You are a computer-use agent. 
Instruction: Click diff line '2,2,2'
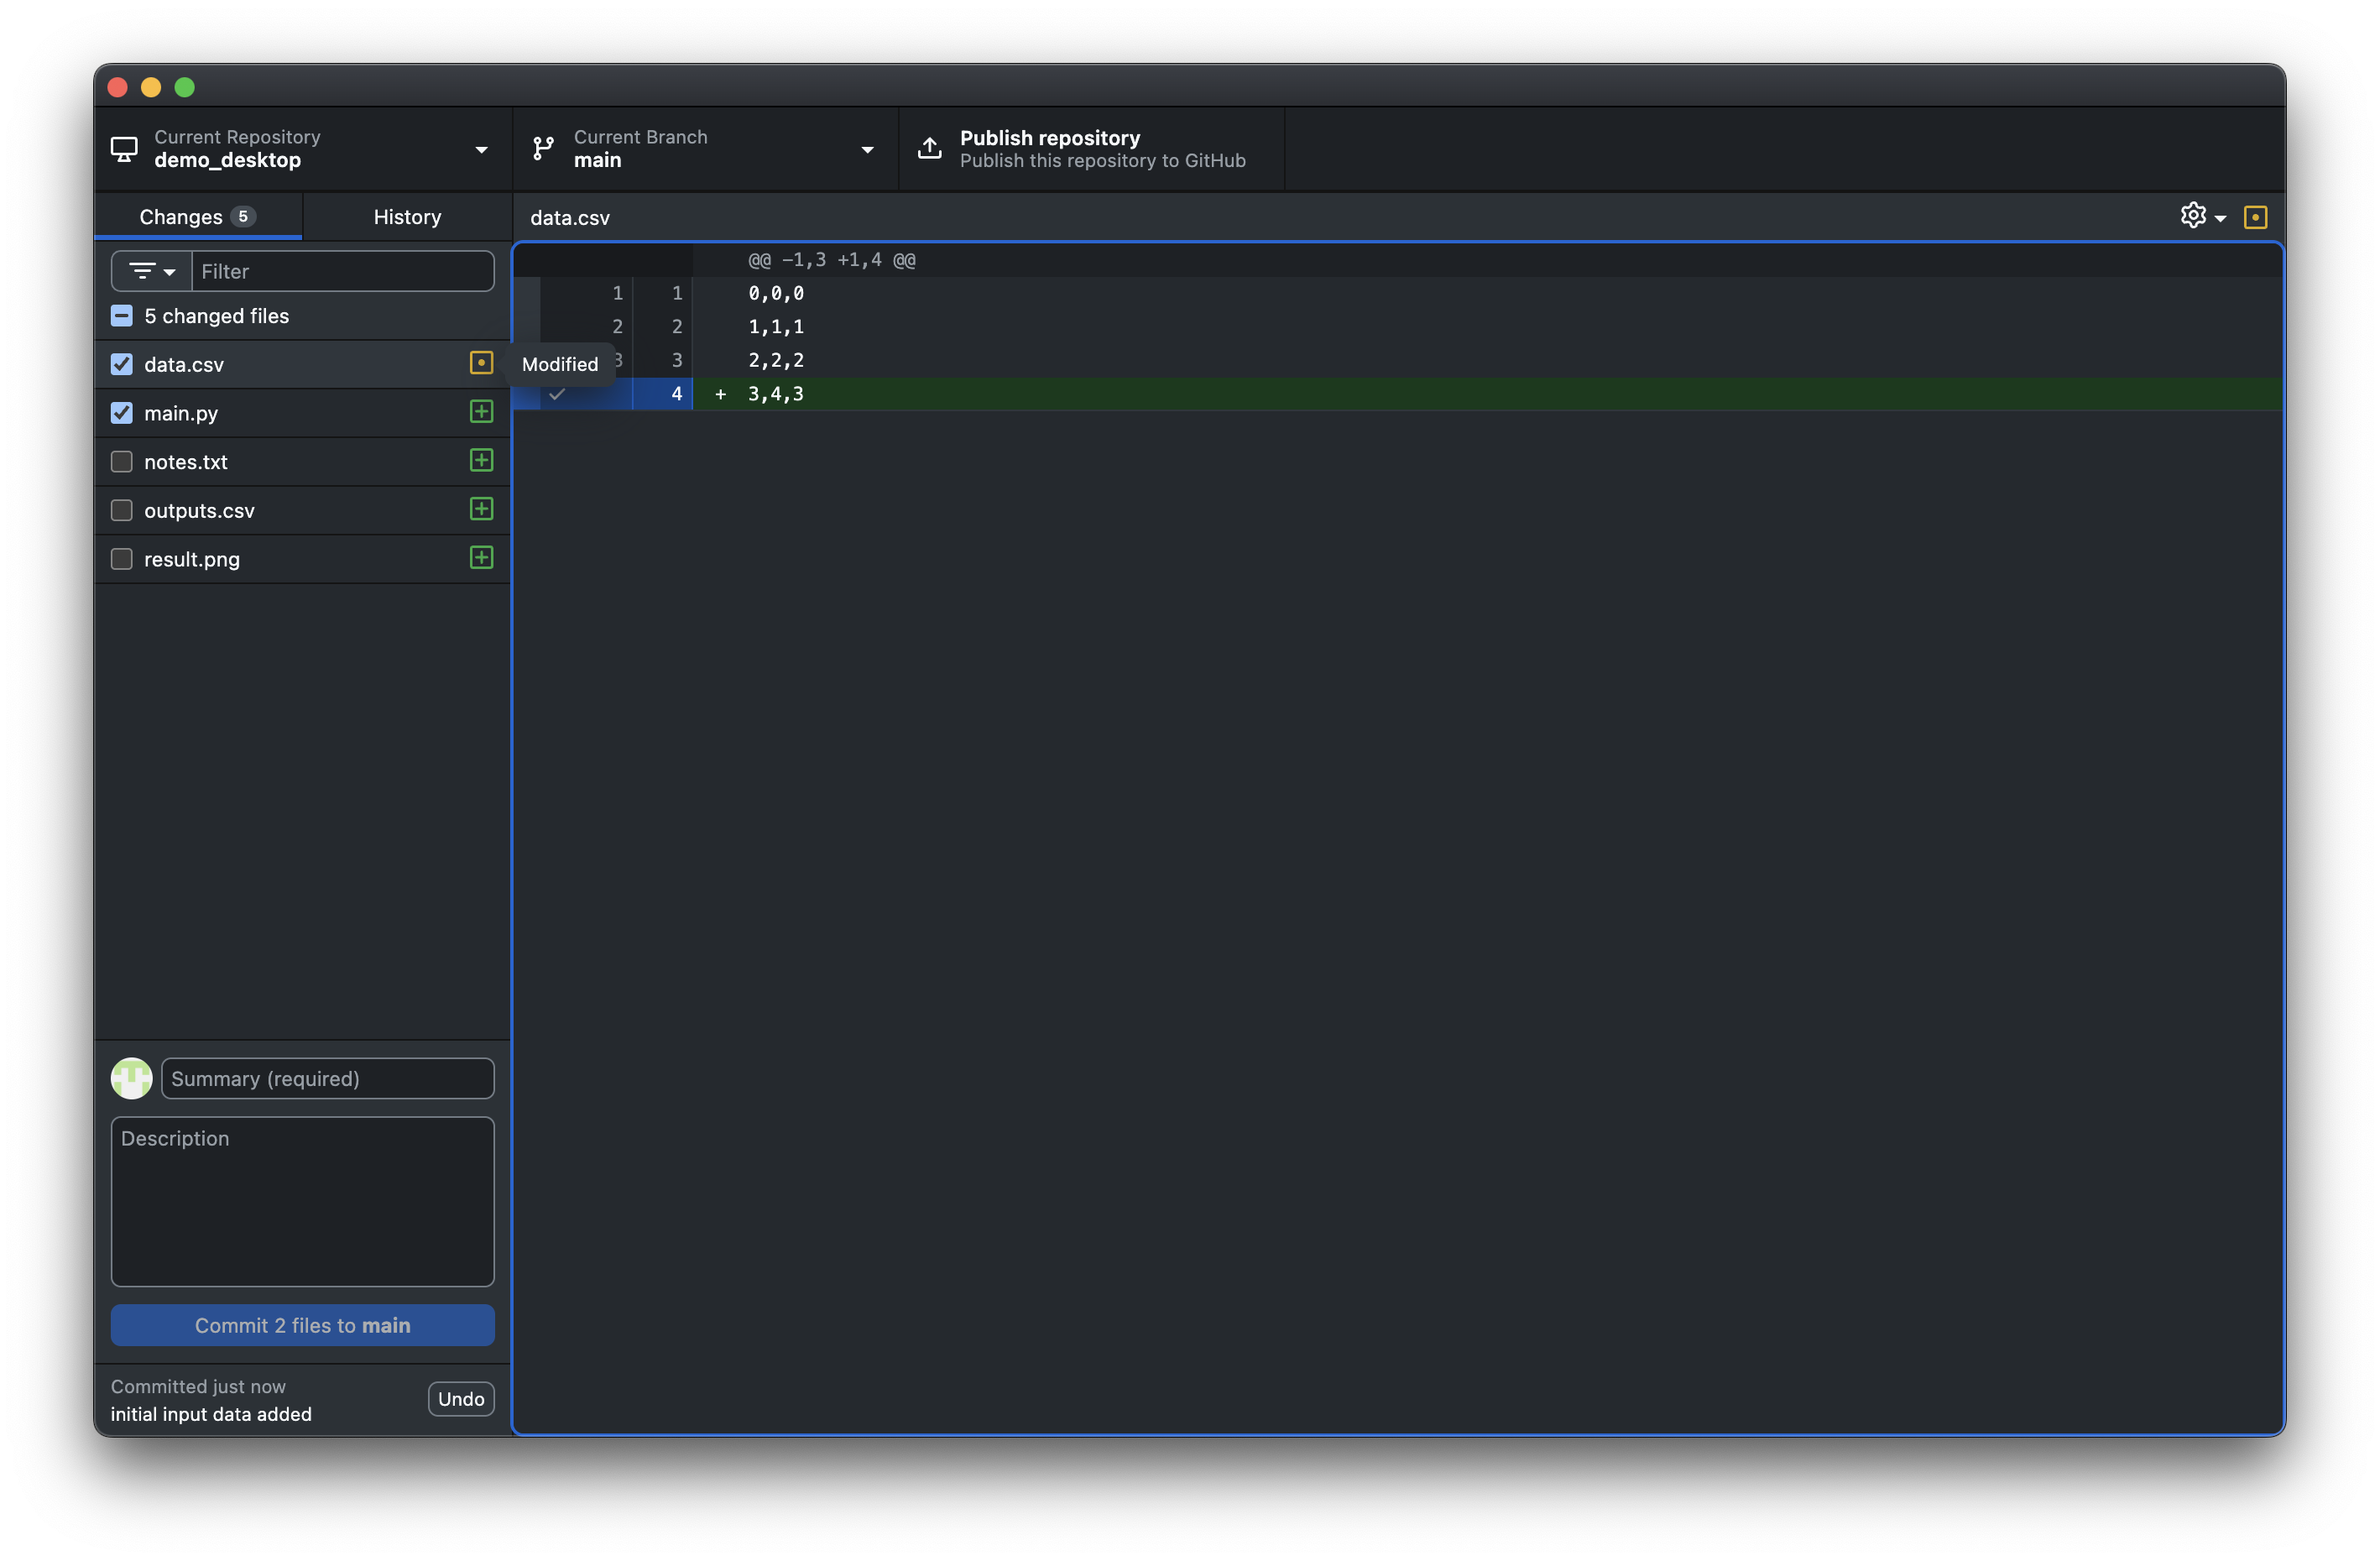[776, 360]
